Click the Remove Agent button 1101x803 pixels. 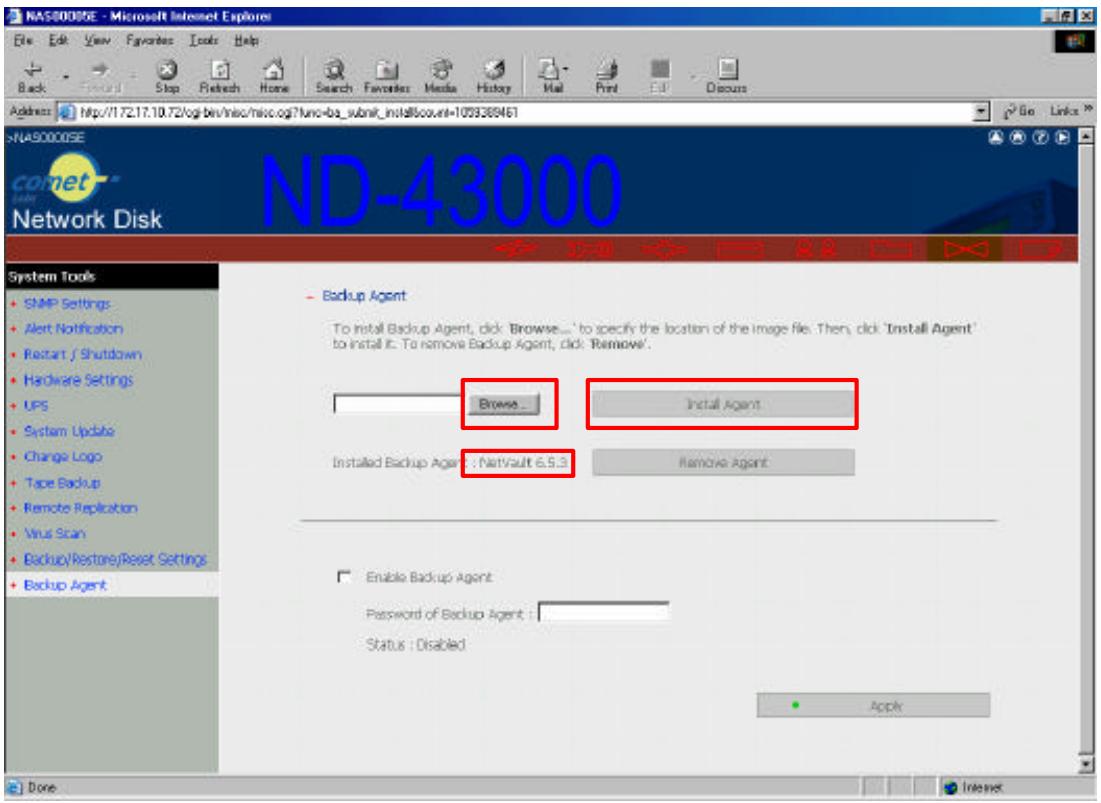point(723,463)
